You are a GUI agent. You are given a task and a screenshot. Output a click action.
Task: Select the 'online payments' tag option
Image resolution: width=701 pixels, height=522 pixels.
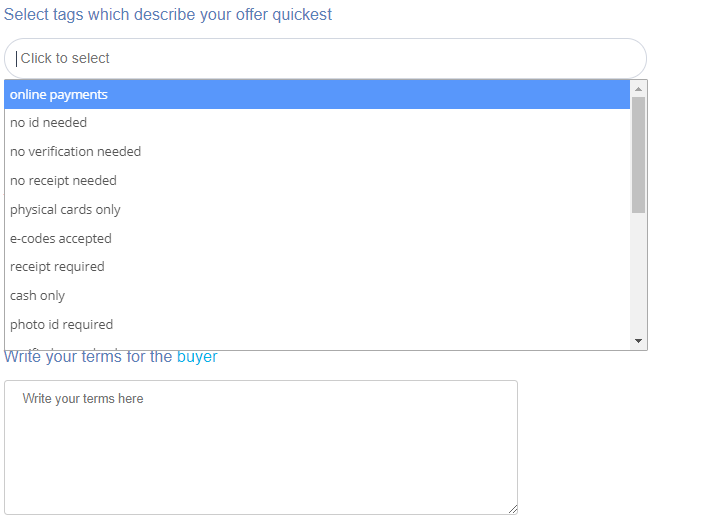(59, 95)
